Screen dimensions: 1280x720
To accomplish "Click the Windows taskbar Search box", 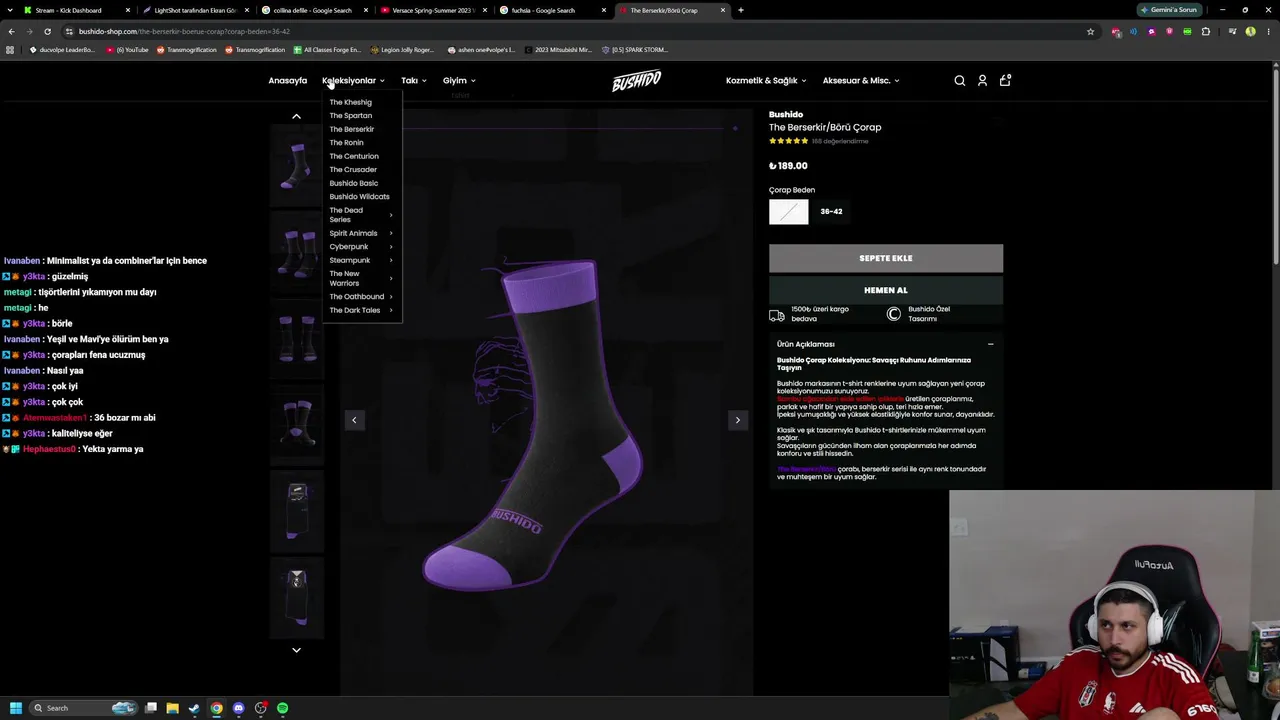I will (84, 708).
